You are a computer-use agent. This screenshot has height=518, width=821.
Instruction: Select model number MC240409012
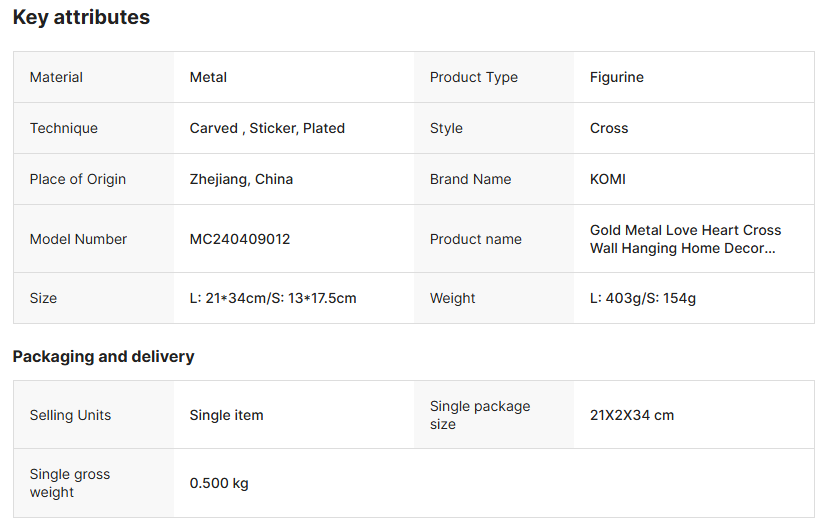click(240, 239)
